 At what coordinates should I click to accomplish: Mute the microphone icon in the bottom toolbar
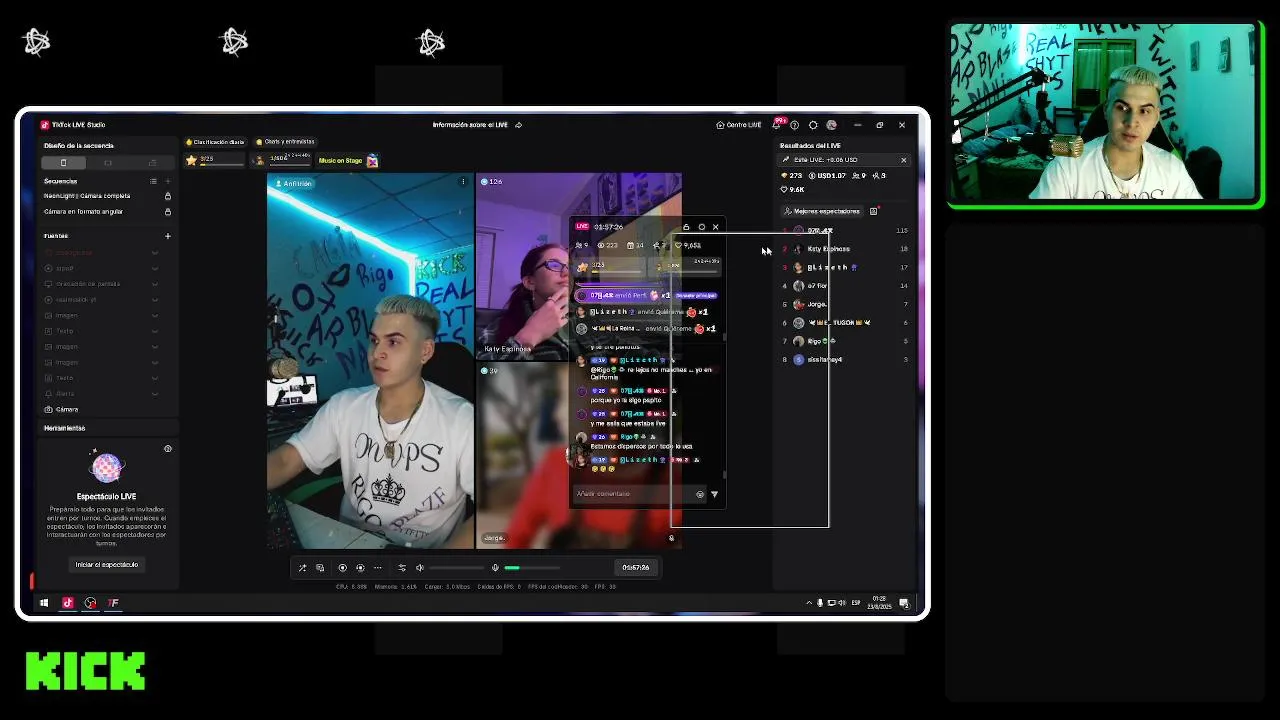[x=495, y=568]
